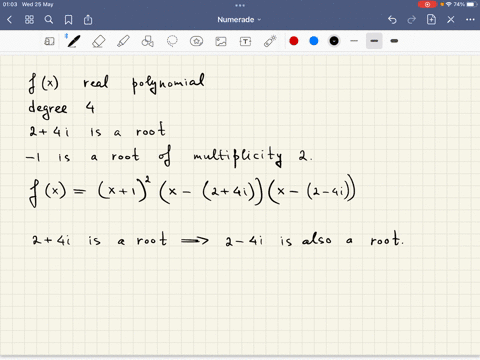Select the Shapes tool
The height and width of the screenshot is (360, 480).
click(148, 41)
